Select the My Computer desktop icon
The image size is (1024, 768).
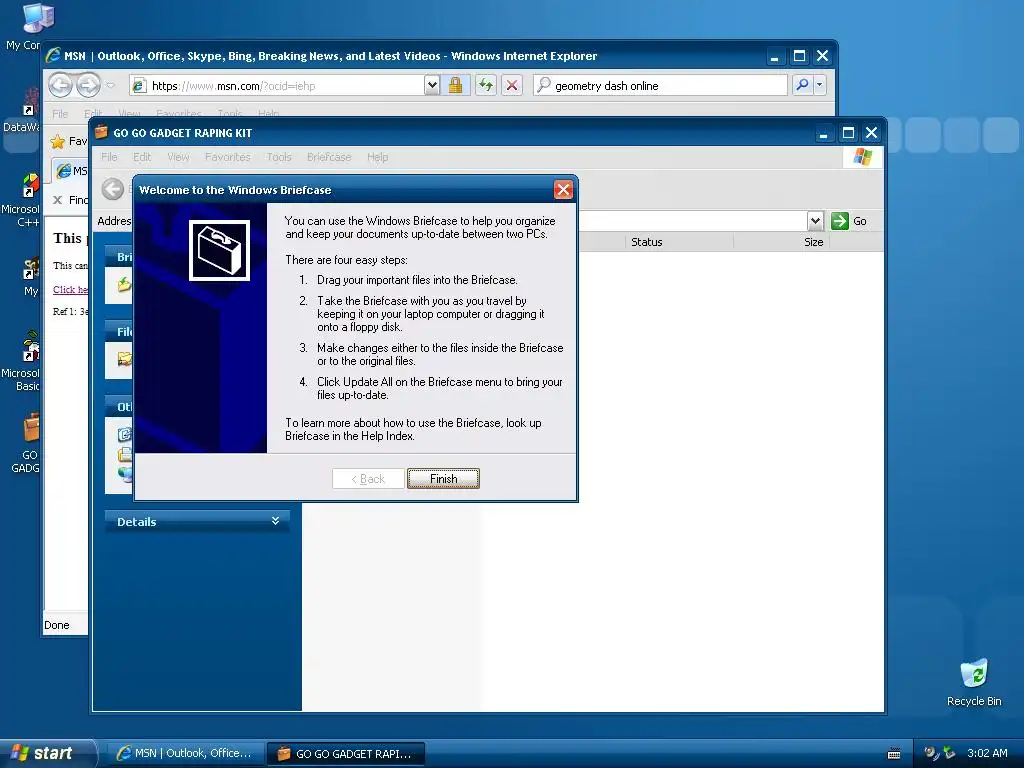[x=24, y=26]
